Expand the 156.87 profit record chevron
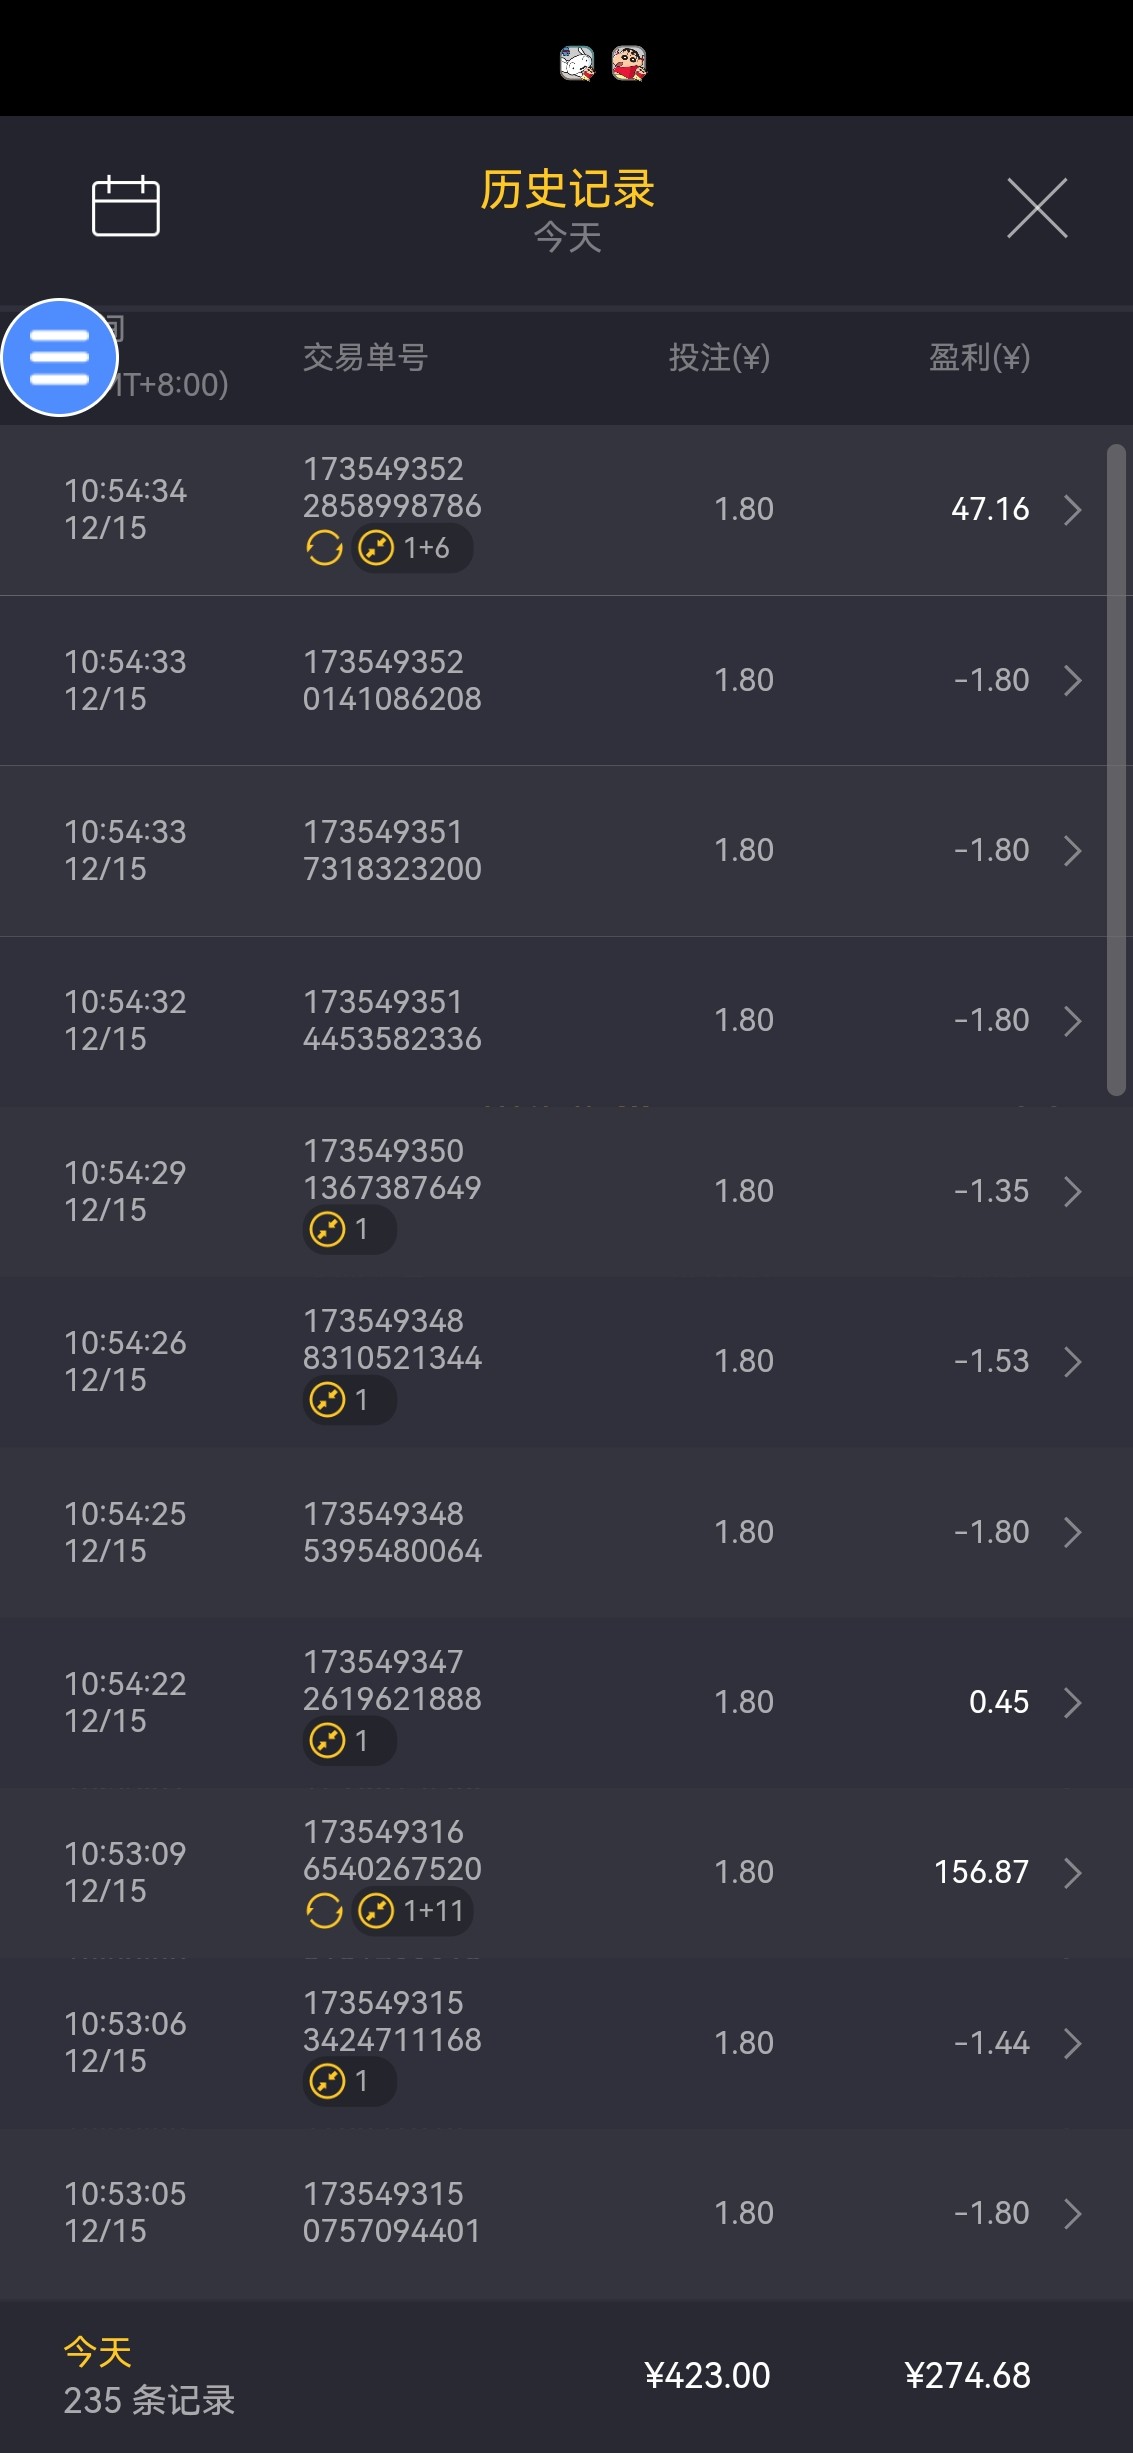The width and height of the screenshot is (1133, 2453). tap(1073, 1872)
